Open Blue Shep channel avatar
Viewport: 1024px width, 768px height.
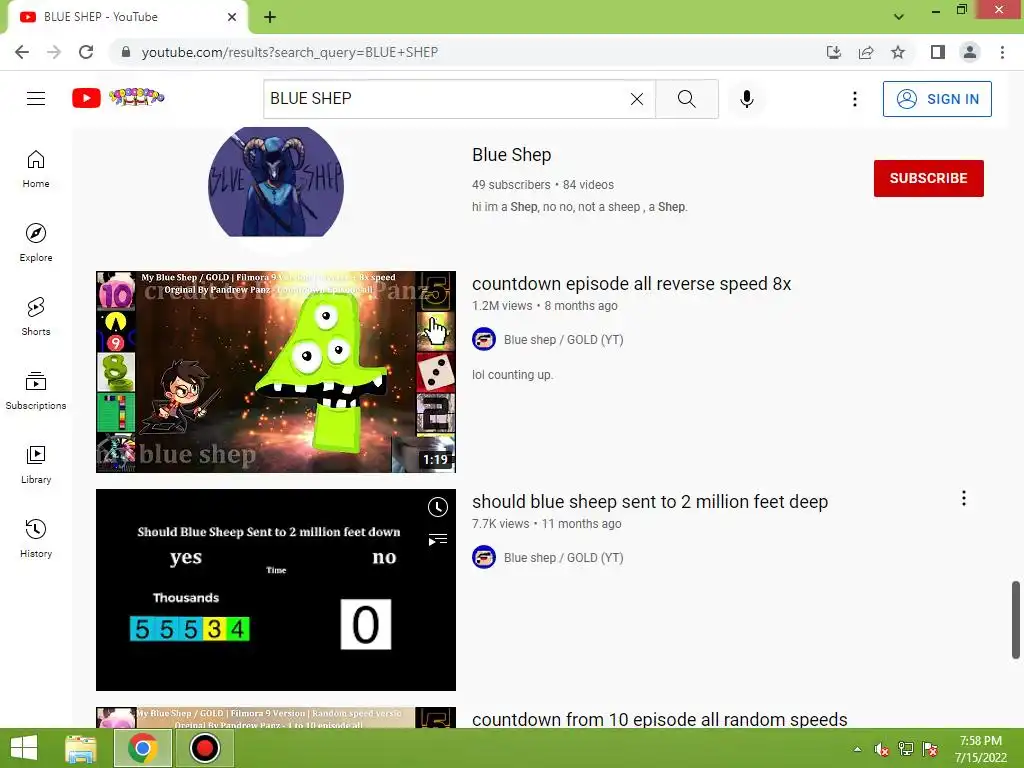(276, 182)
